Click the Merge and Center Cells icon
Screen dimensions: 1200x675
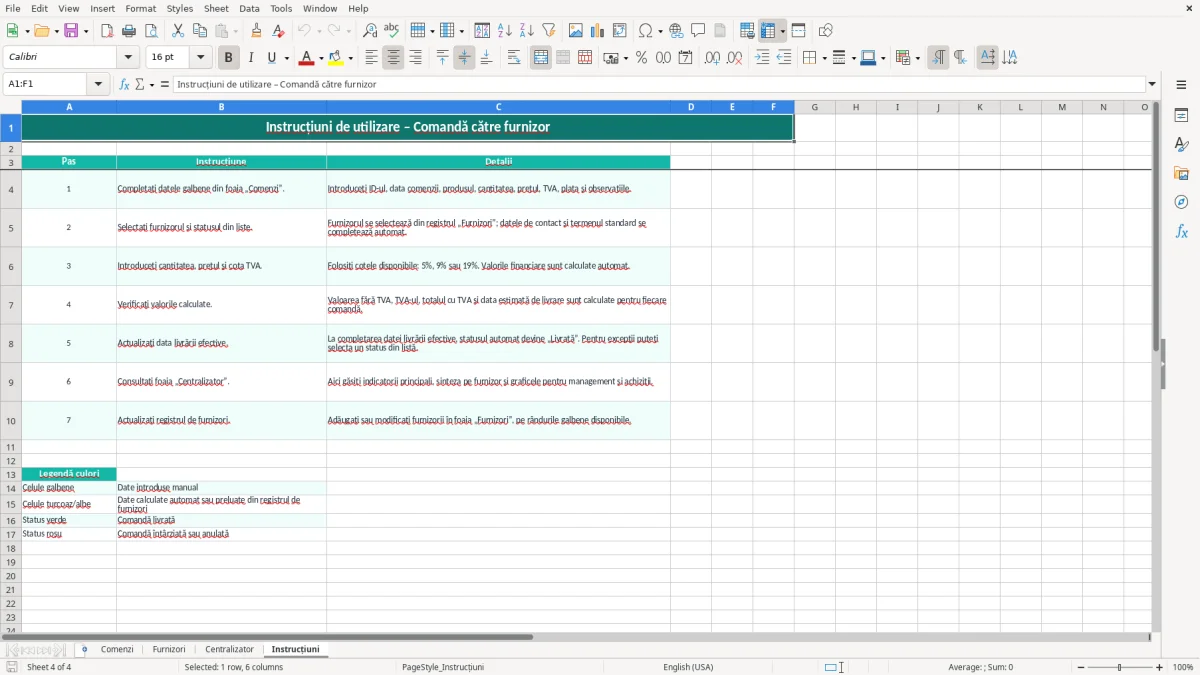coord(541,58)
